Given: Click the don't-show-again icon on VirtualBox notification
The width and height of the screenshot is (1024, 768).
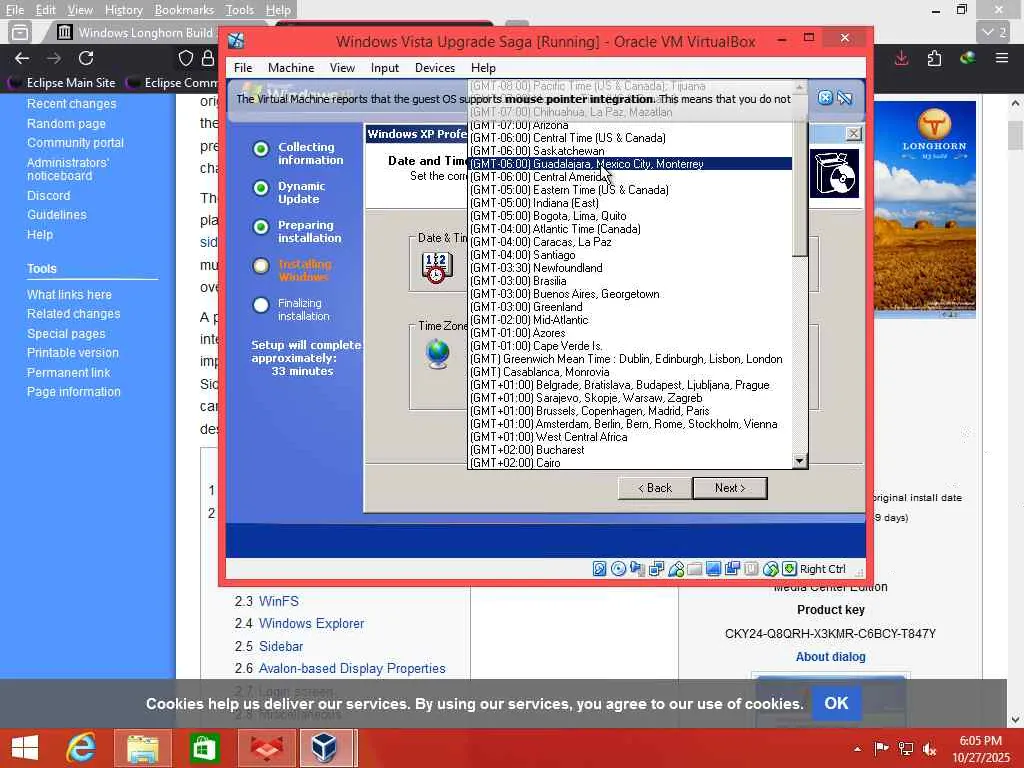Looking at the screenshot, I should point(845,98).
